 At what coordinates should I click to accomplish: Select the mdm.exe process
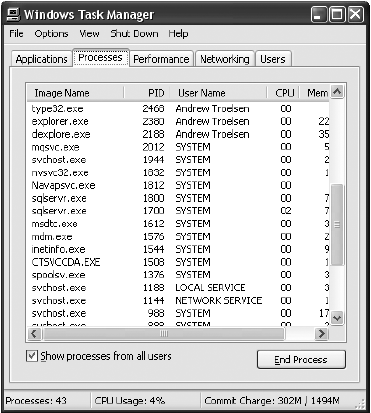(x=179, y=237)
